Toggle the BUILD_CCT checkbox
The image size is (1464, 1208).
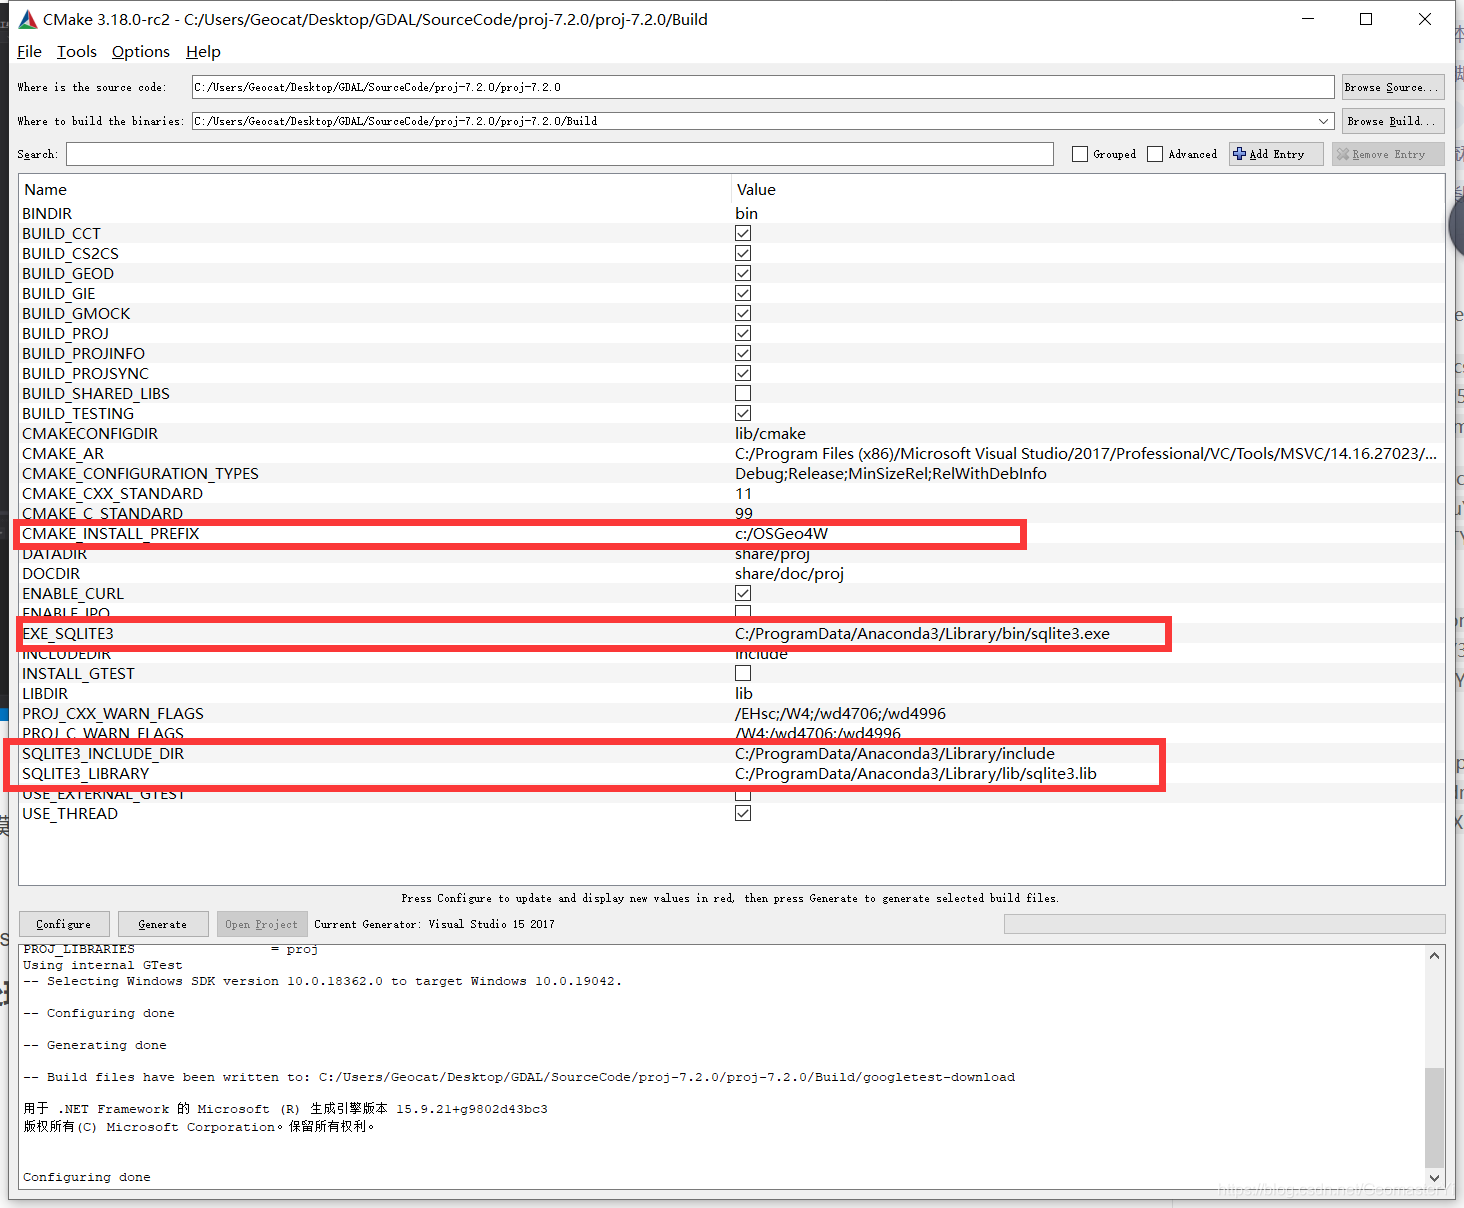743,233
